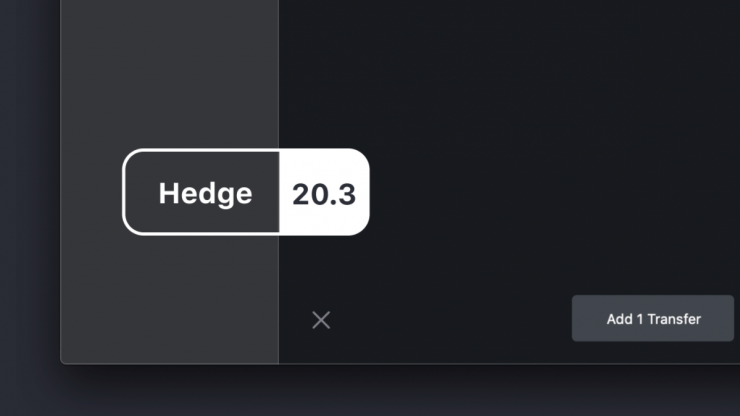Select the white 20.3 half of the badge
Image resolution: width=740 pixels, height=416 pixels.
pos(323,192)
